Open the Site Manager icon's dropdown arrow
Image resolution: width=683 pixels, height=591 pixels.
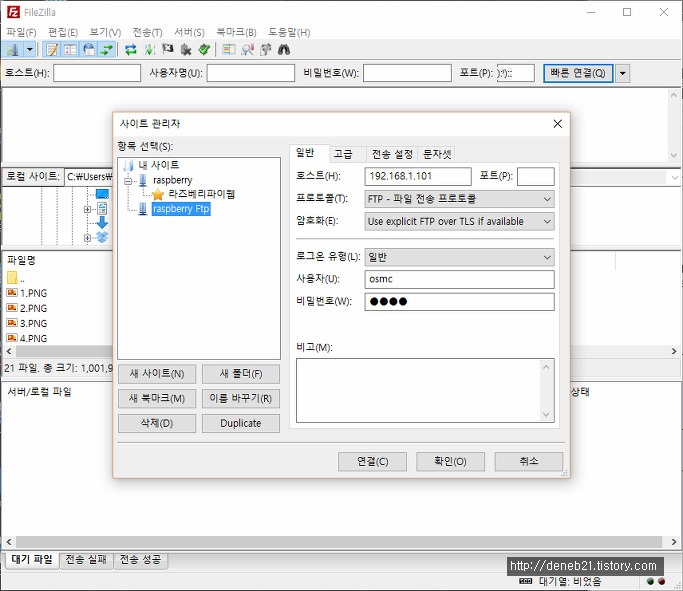click(x=30, y=50)
